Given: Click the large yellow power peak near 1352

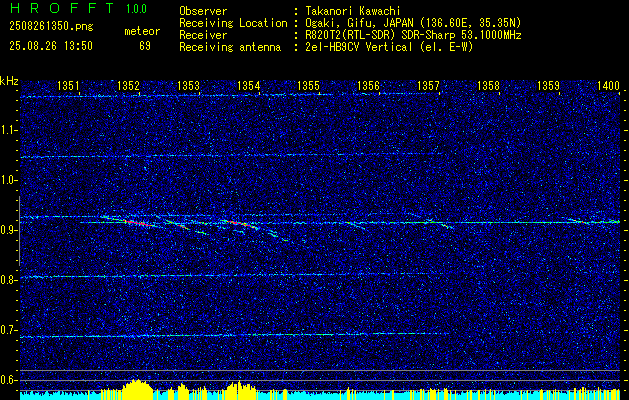Looking at the screenshot, I should pyautogui.click(x=137, y=389).
